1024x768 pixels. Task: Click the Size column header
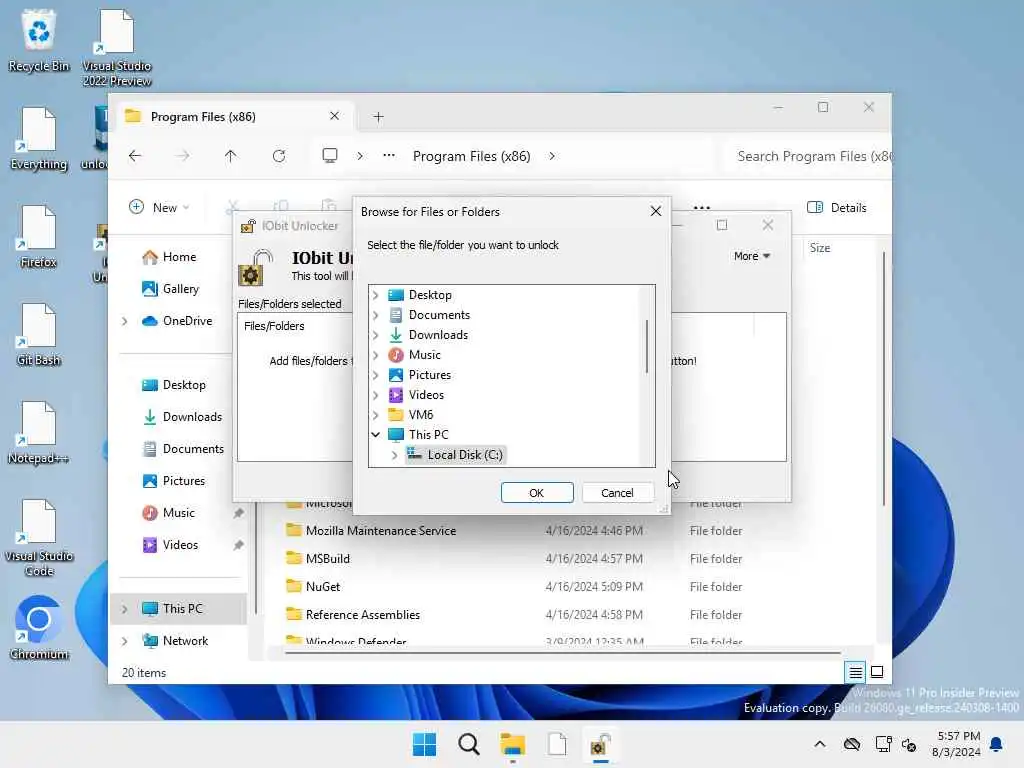click(x=820, y=248)
